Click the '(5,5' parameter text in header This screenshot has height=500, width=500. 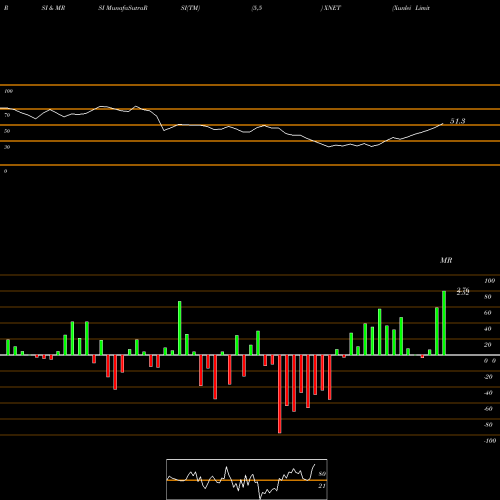[x=257, y=8]
